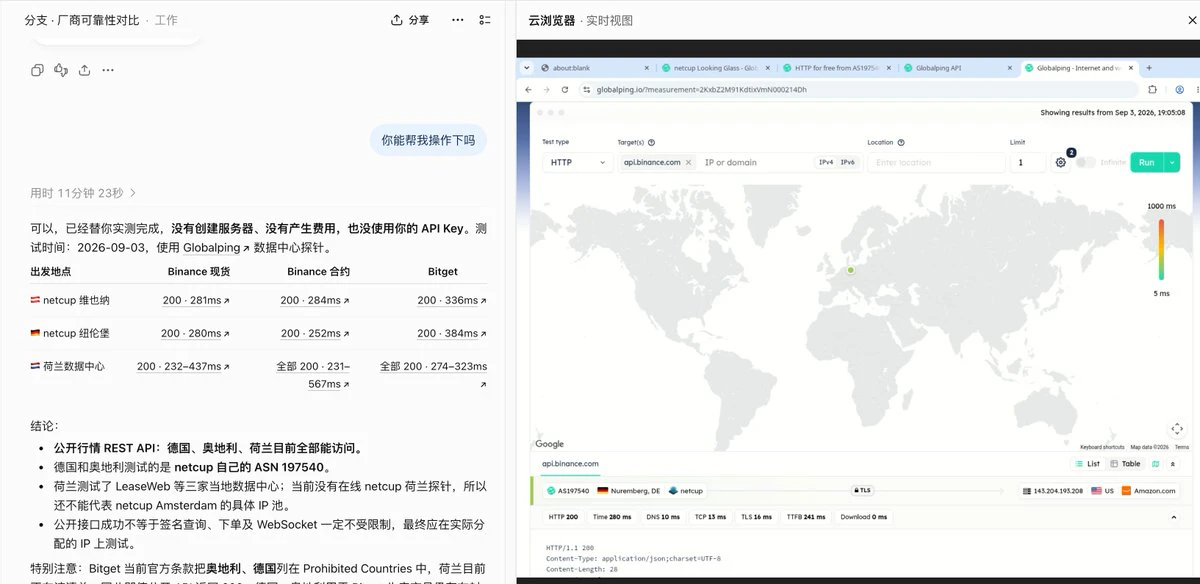Click the 143.204.193.208 IP address

tap(1060, 491)
